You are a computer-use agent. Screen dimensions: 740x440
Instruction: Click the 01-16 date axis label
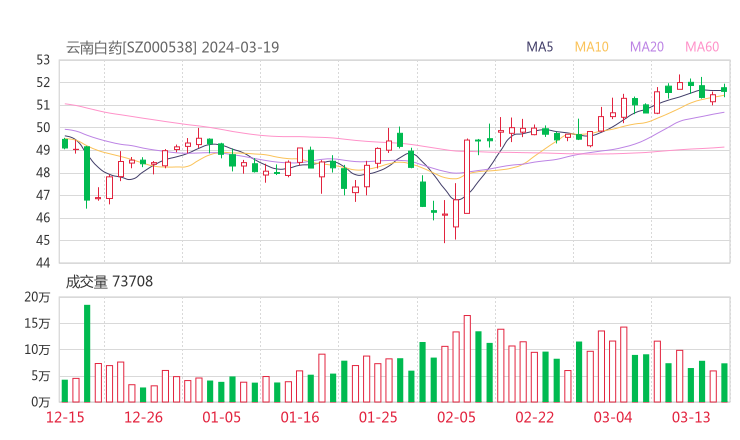(x=300, y=417)
